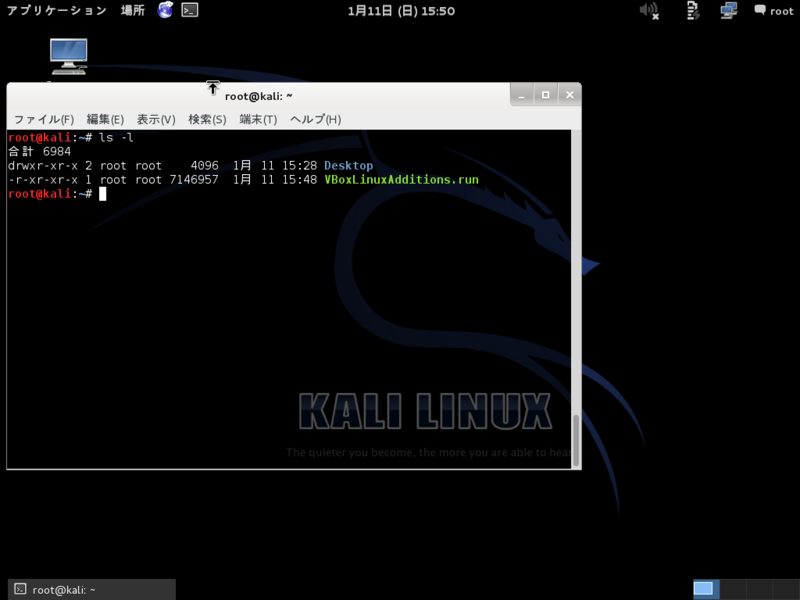Open the power/battery status icon
The width and height of the screenshot is (800, 600).
point(693,10)
